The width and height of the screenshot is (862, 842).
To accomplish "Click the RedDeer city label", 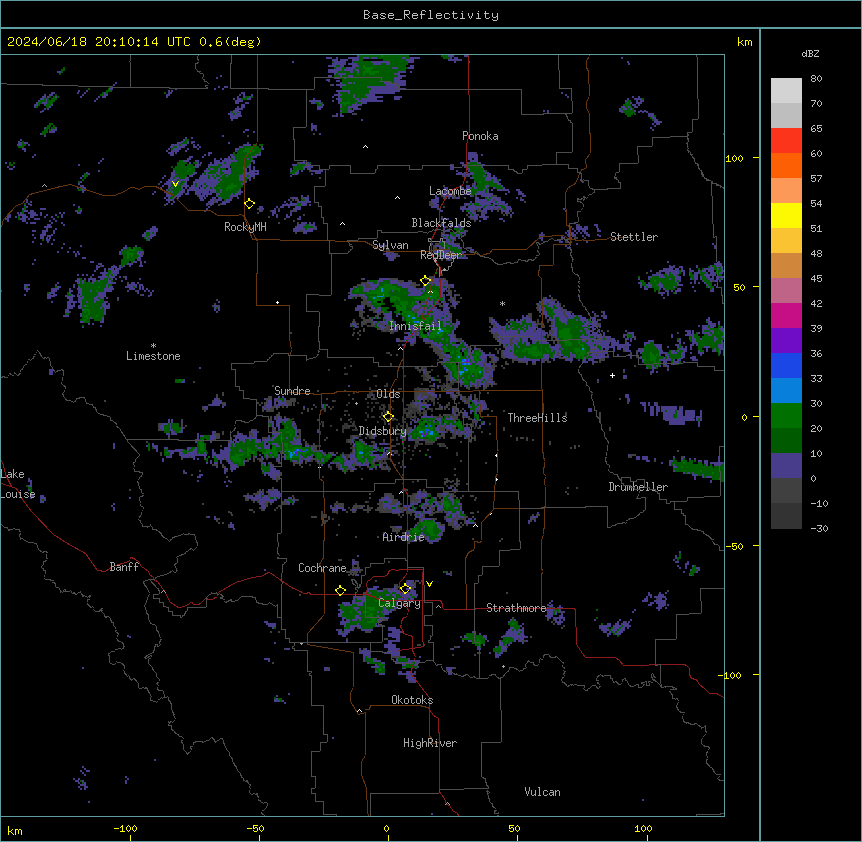I will click(x=441, y=255).
